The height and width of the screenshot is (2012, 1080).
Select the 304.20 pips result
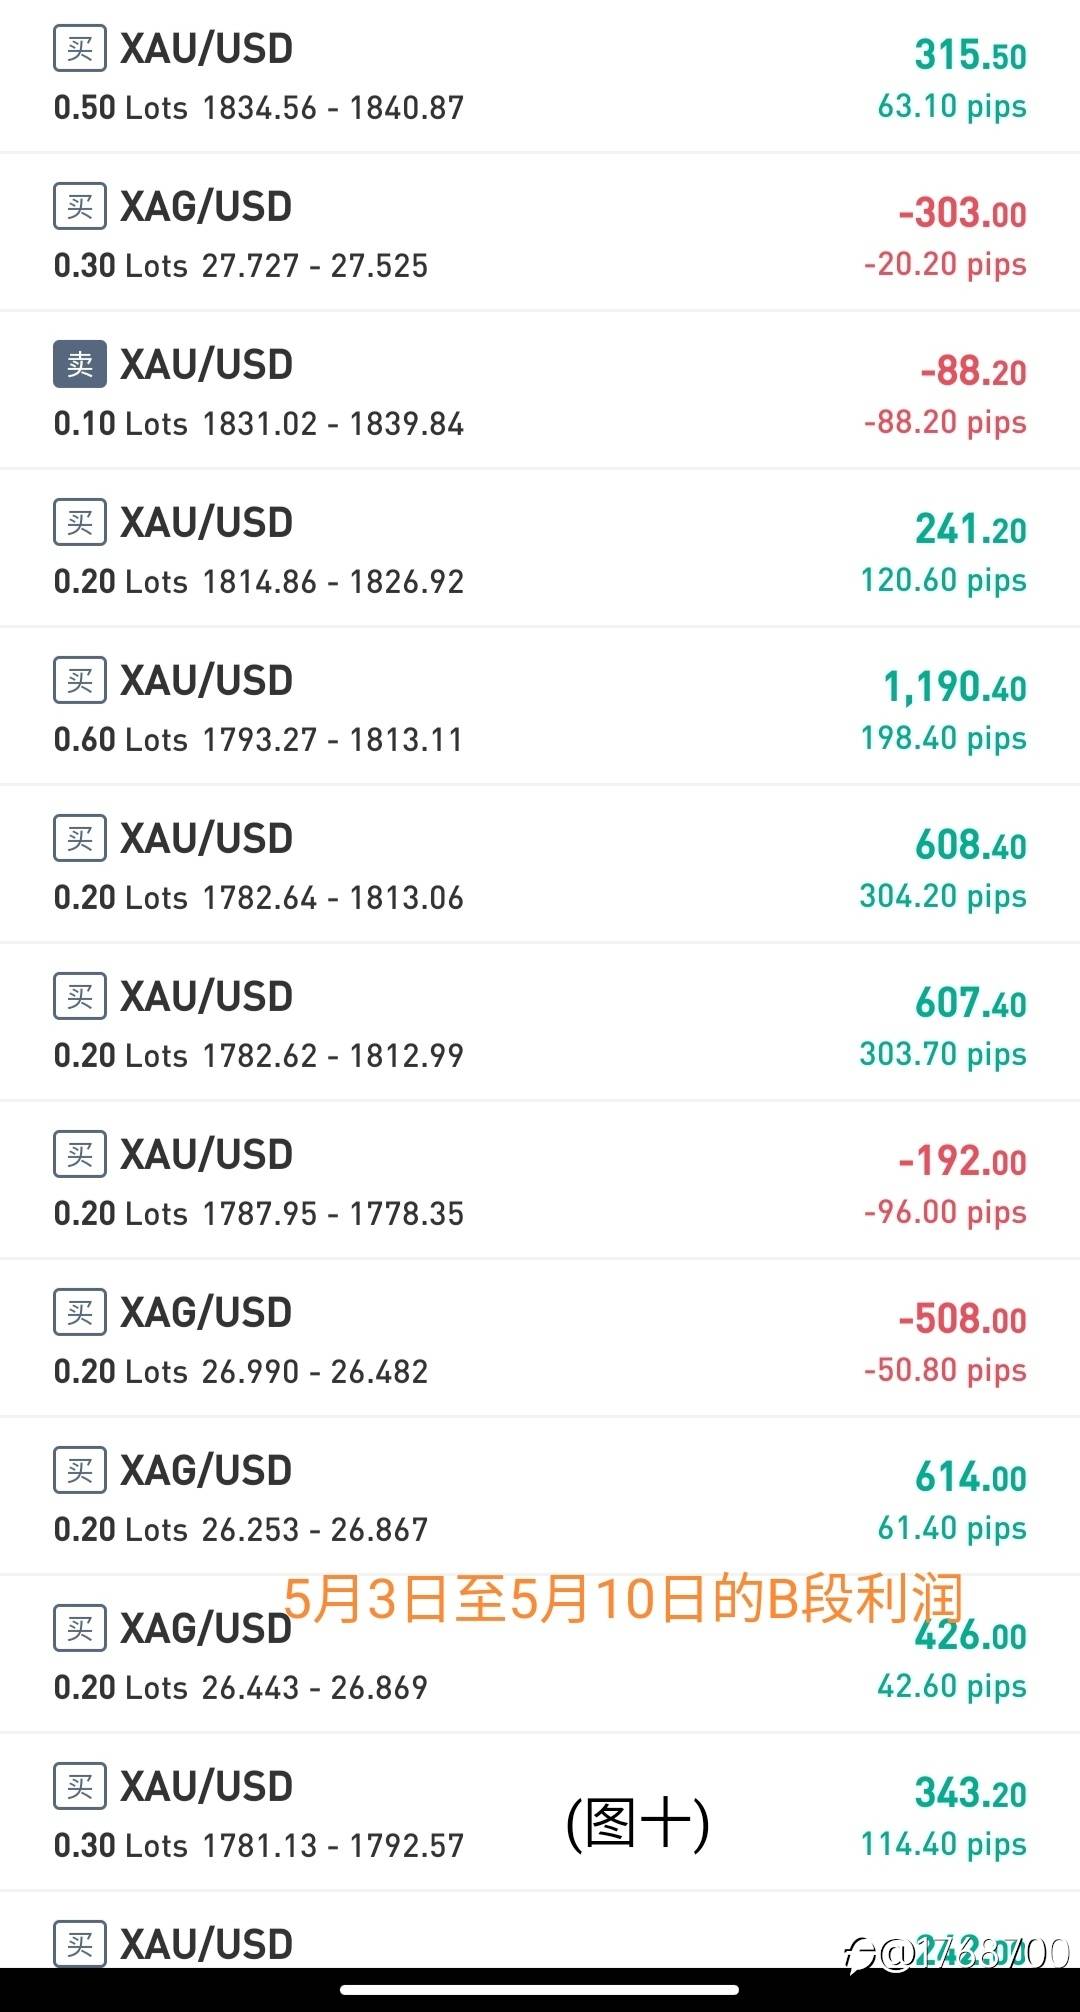tap(943, 896)
